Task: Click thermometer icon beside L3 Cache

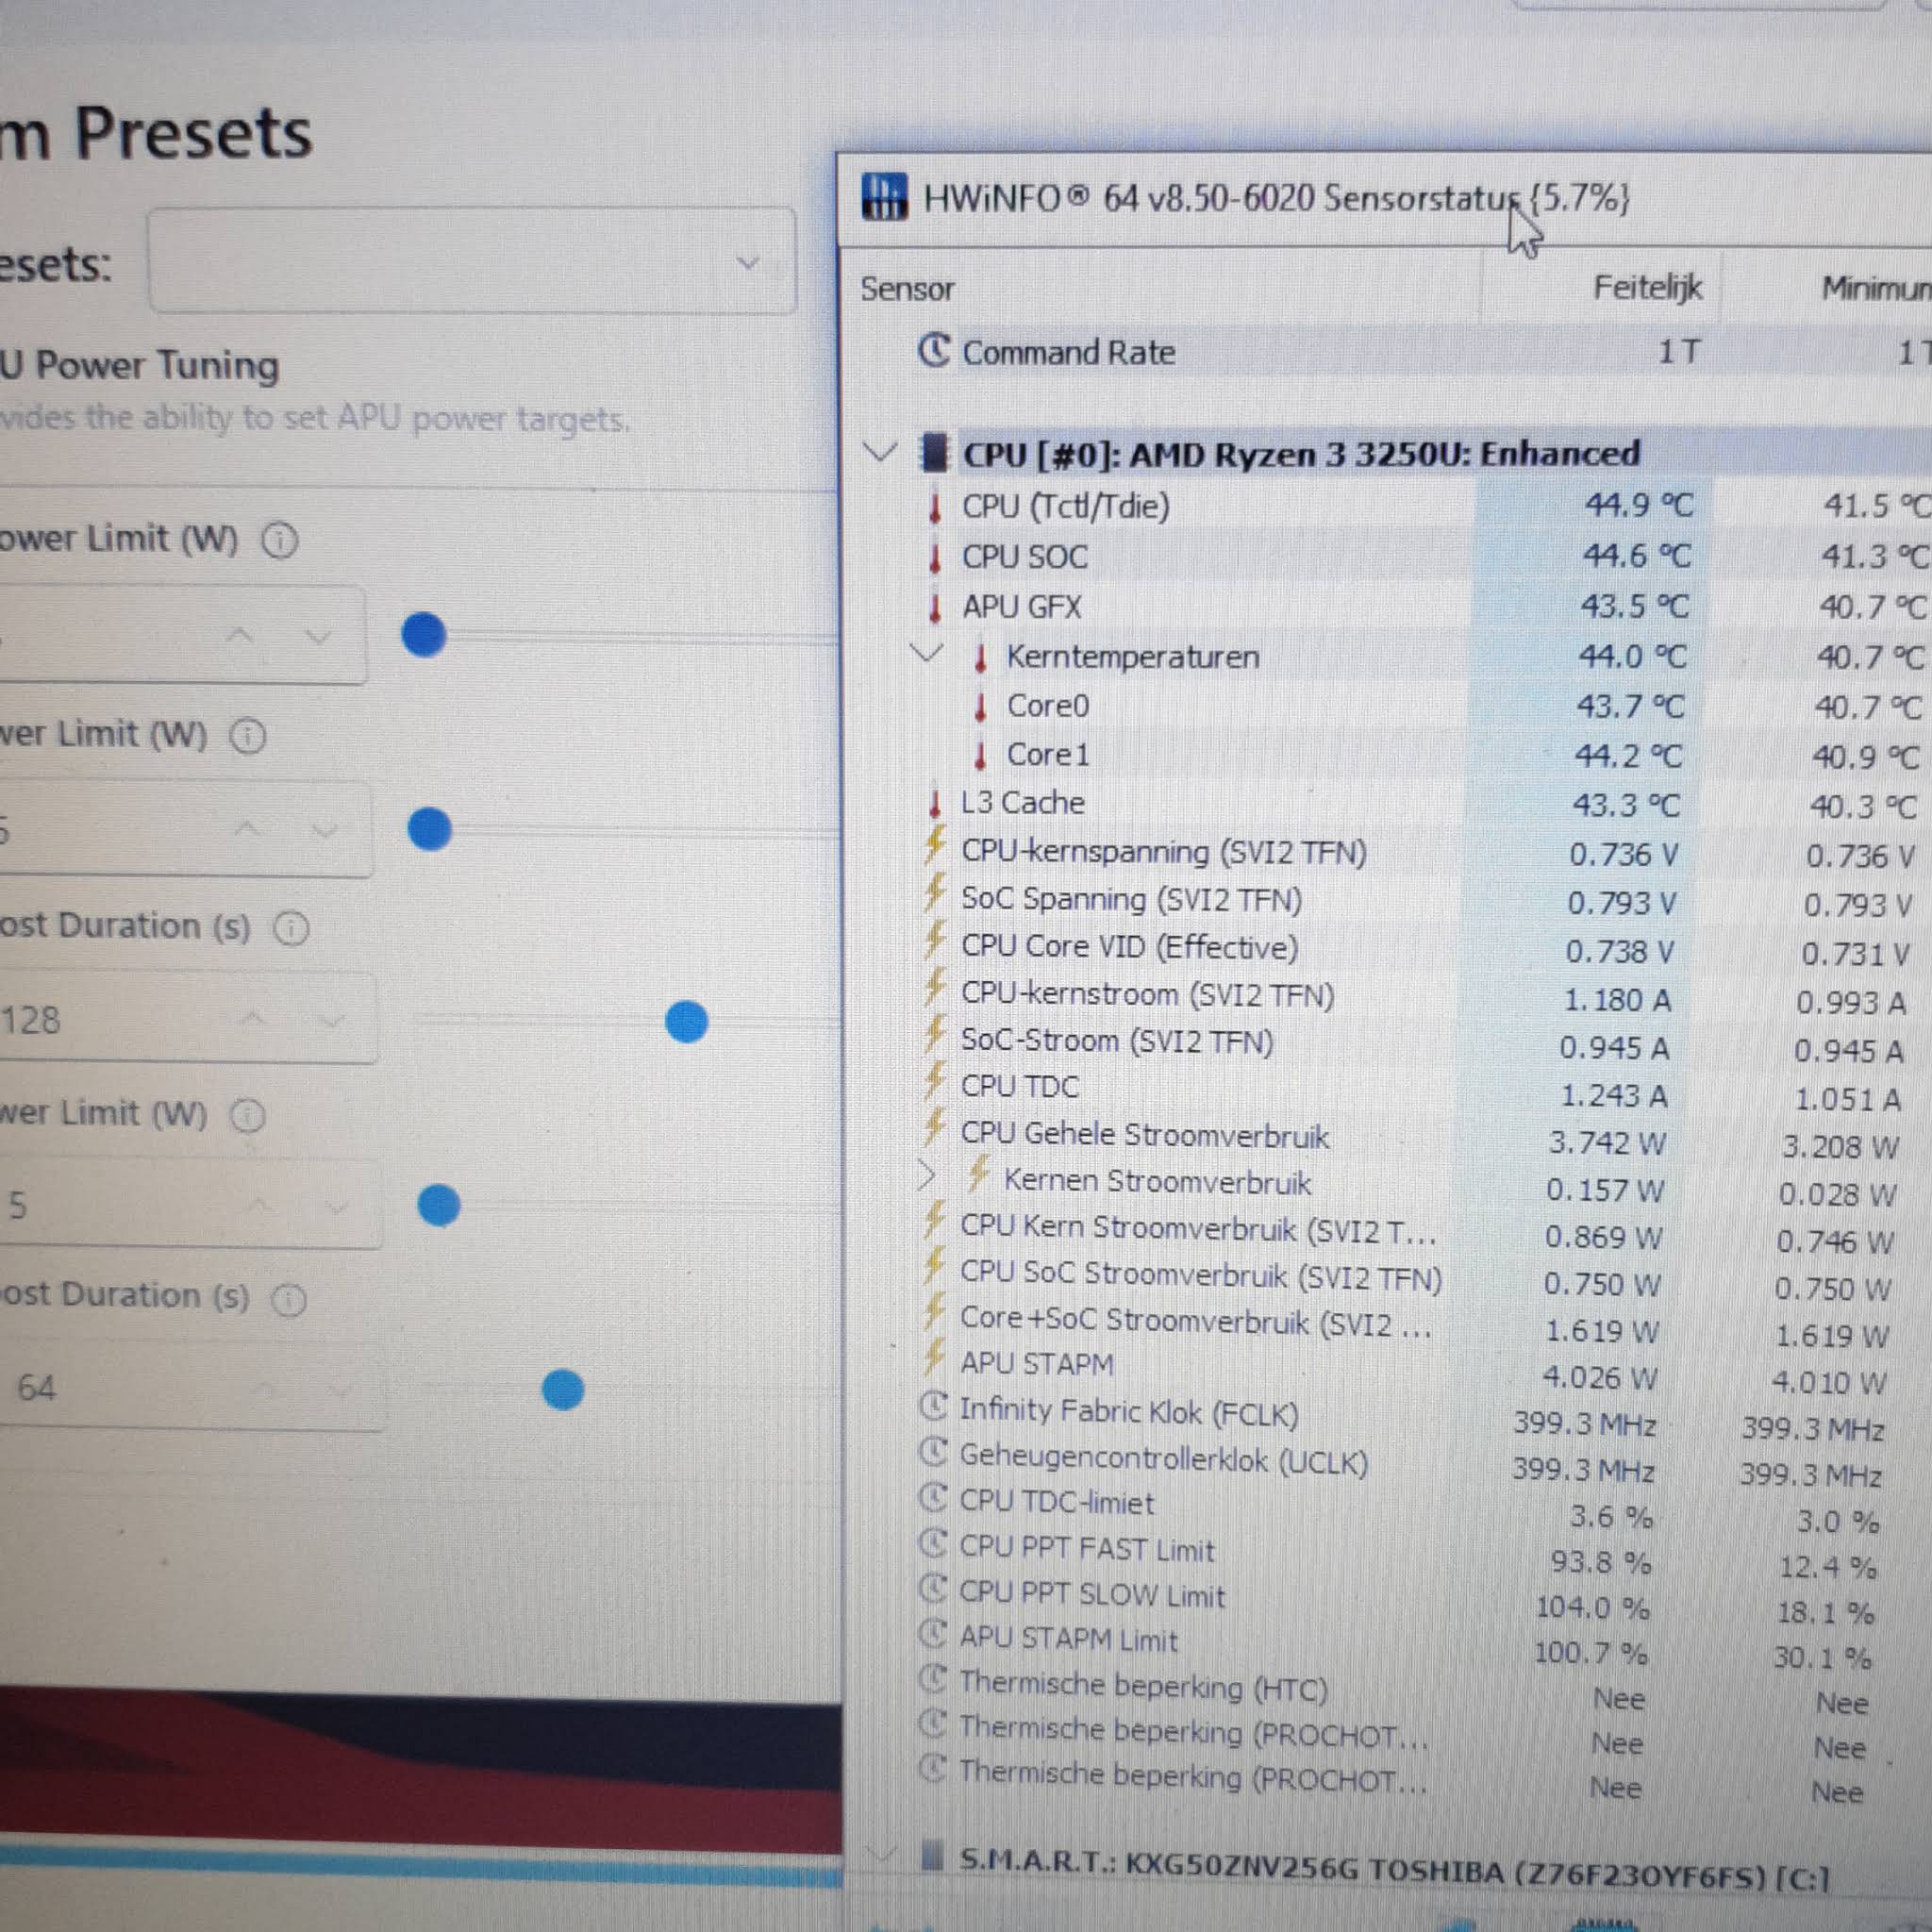Action: point(935,803)
